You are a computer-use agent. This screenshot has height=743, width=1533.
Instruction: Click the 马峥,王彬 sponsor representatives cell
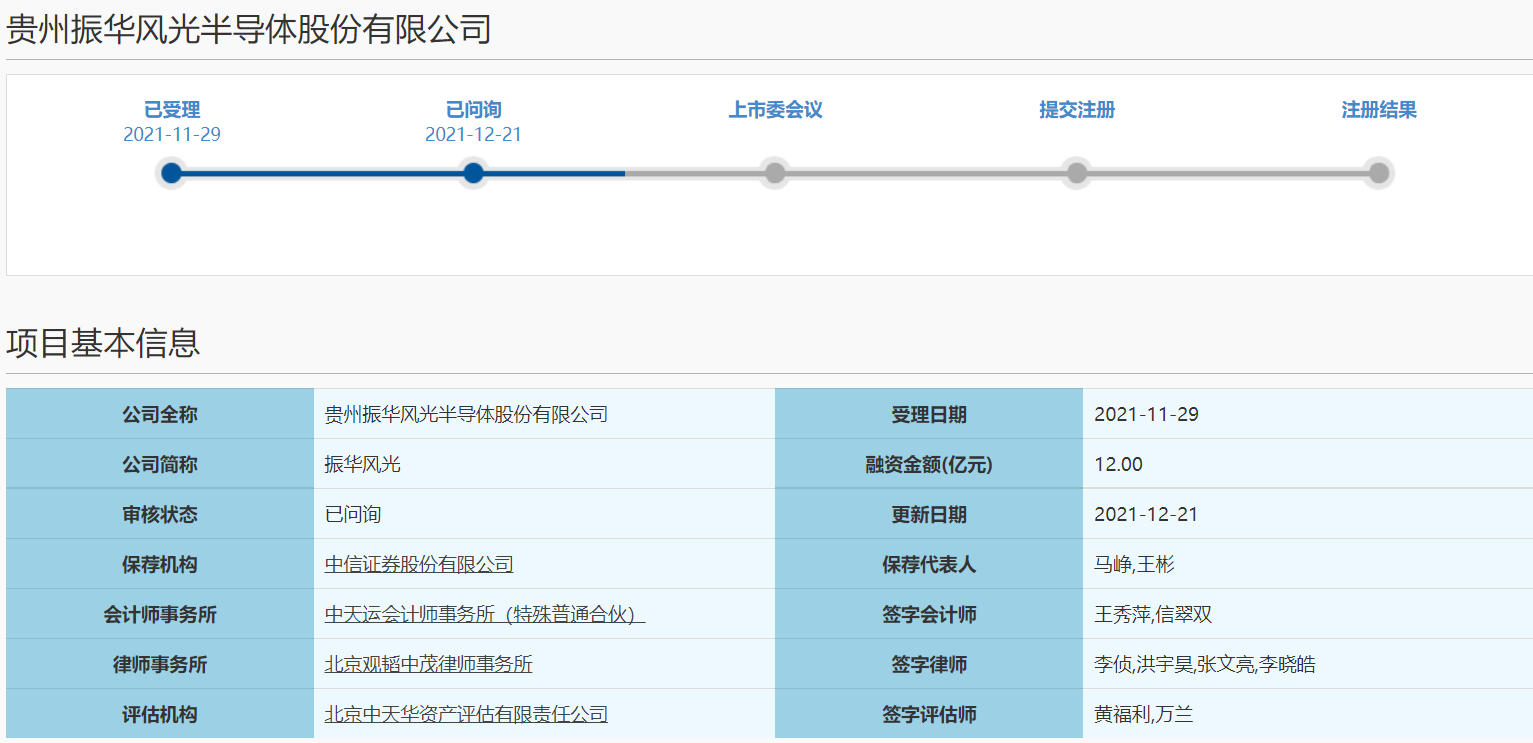(1134, 564)
